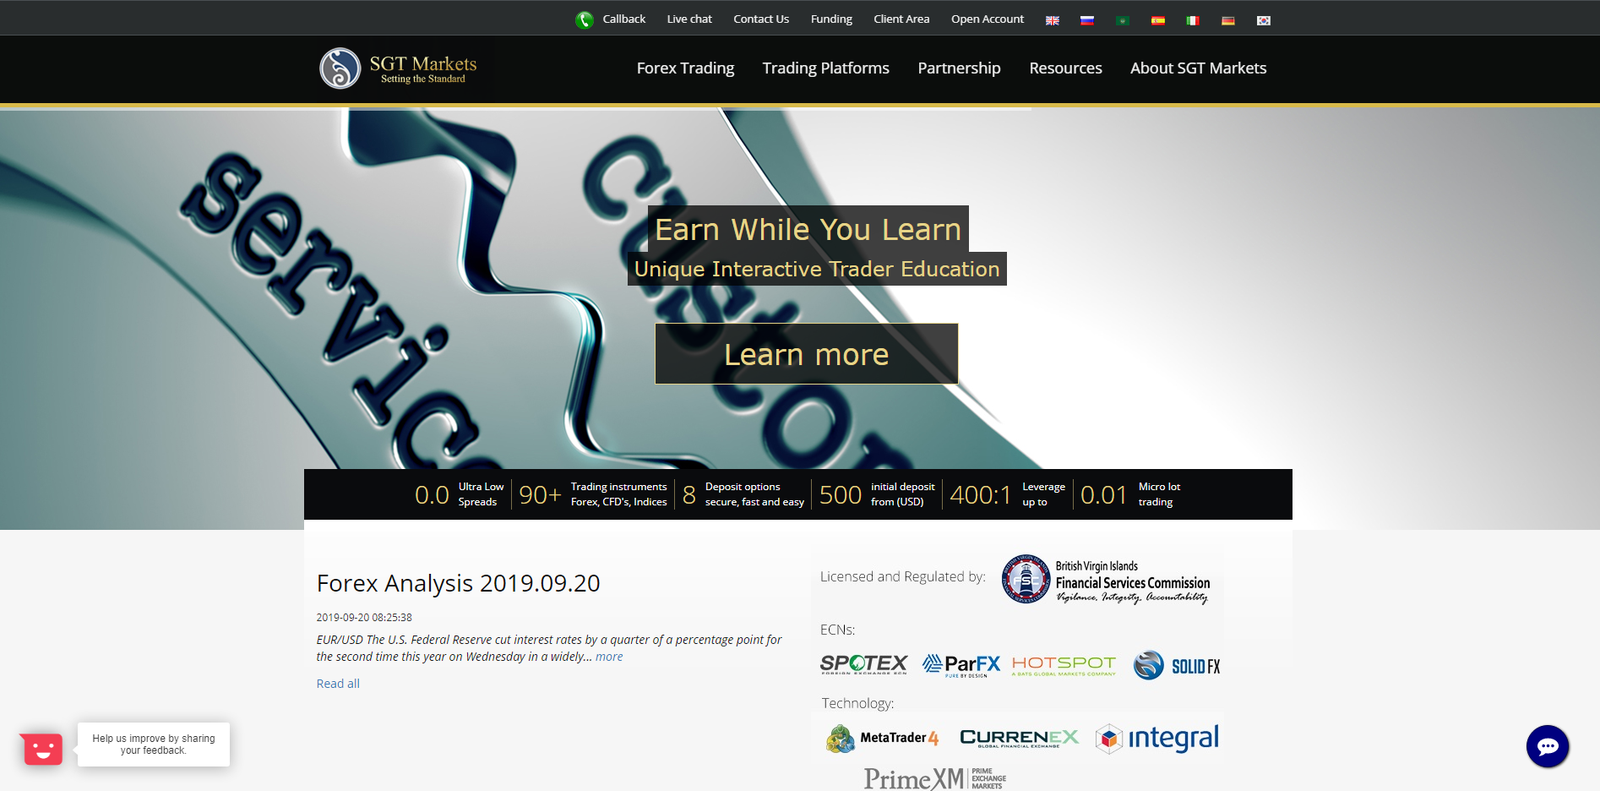Image resolution: width=1600 pixels, height=791 pixels.
Task: Open the Client Area link
Action: tap(901, 19)
